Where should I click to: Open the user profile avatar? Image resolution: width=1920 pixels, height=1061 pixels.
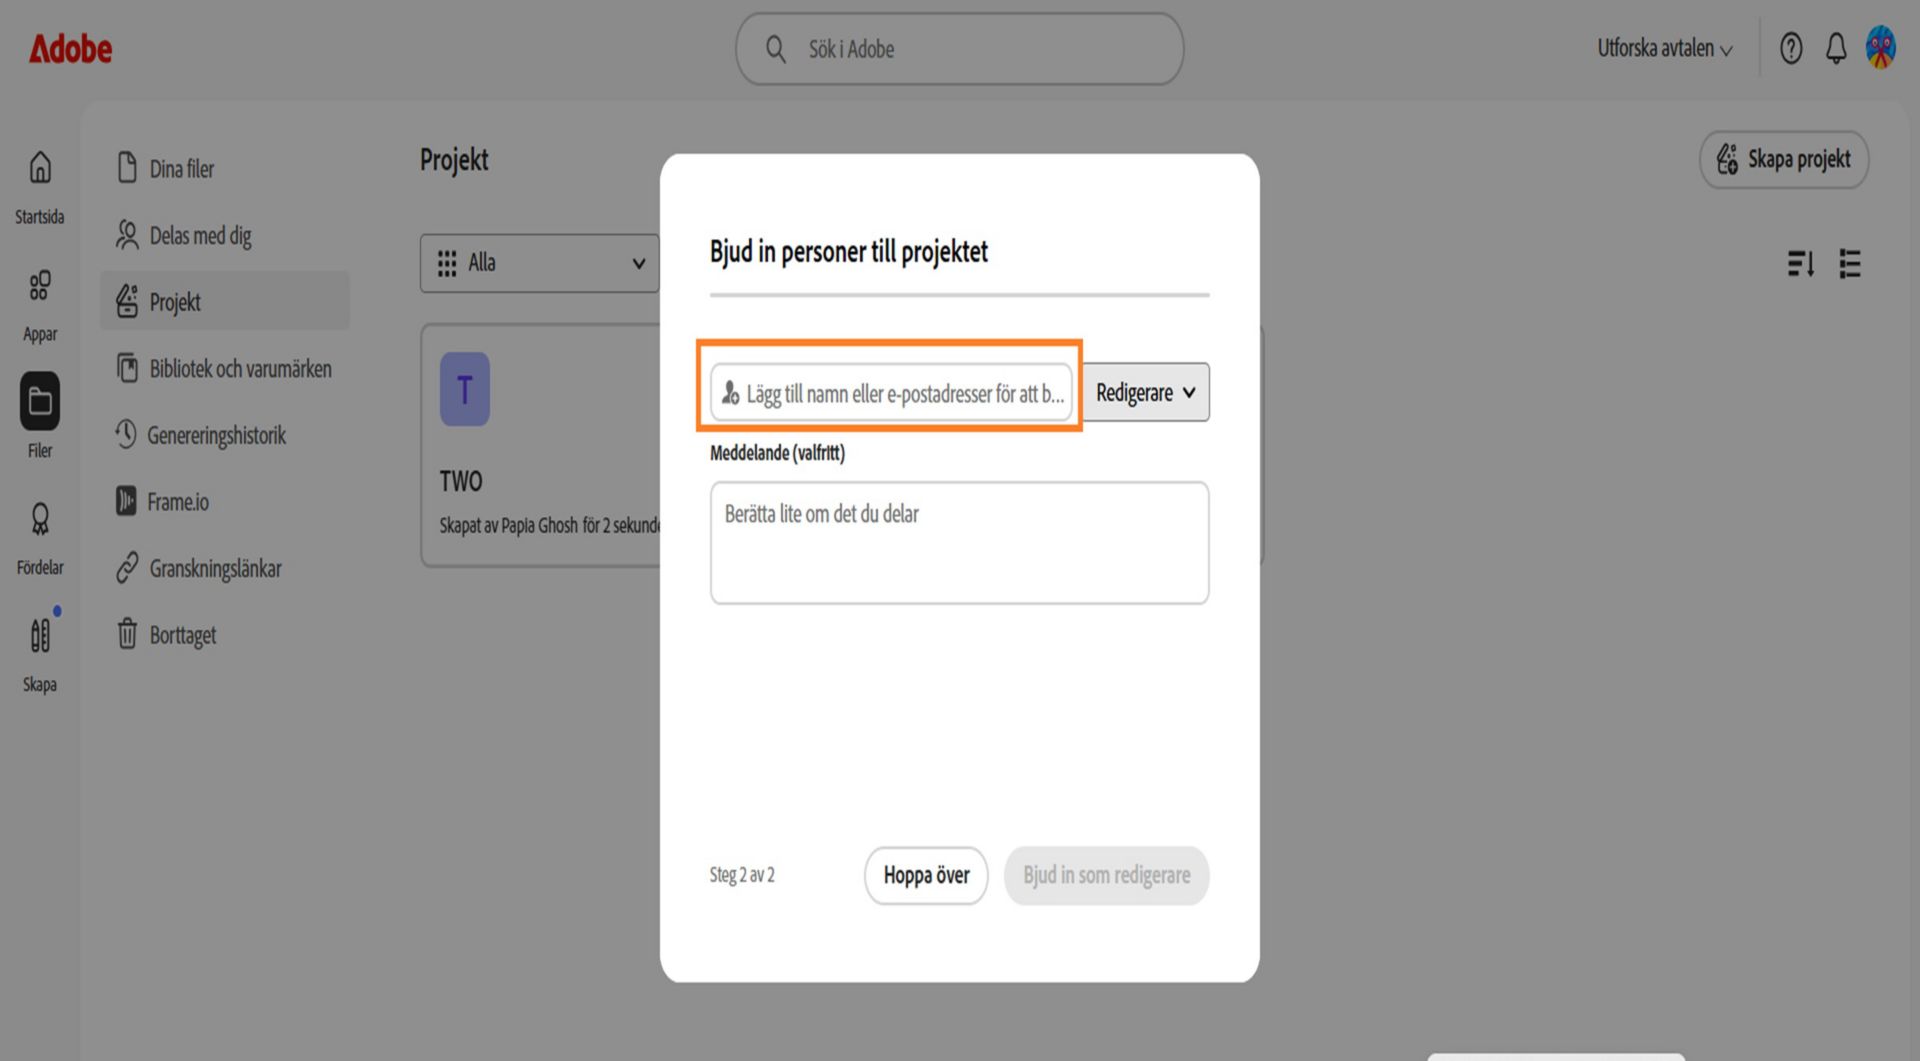(x=1881, y=47)
